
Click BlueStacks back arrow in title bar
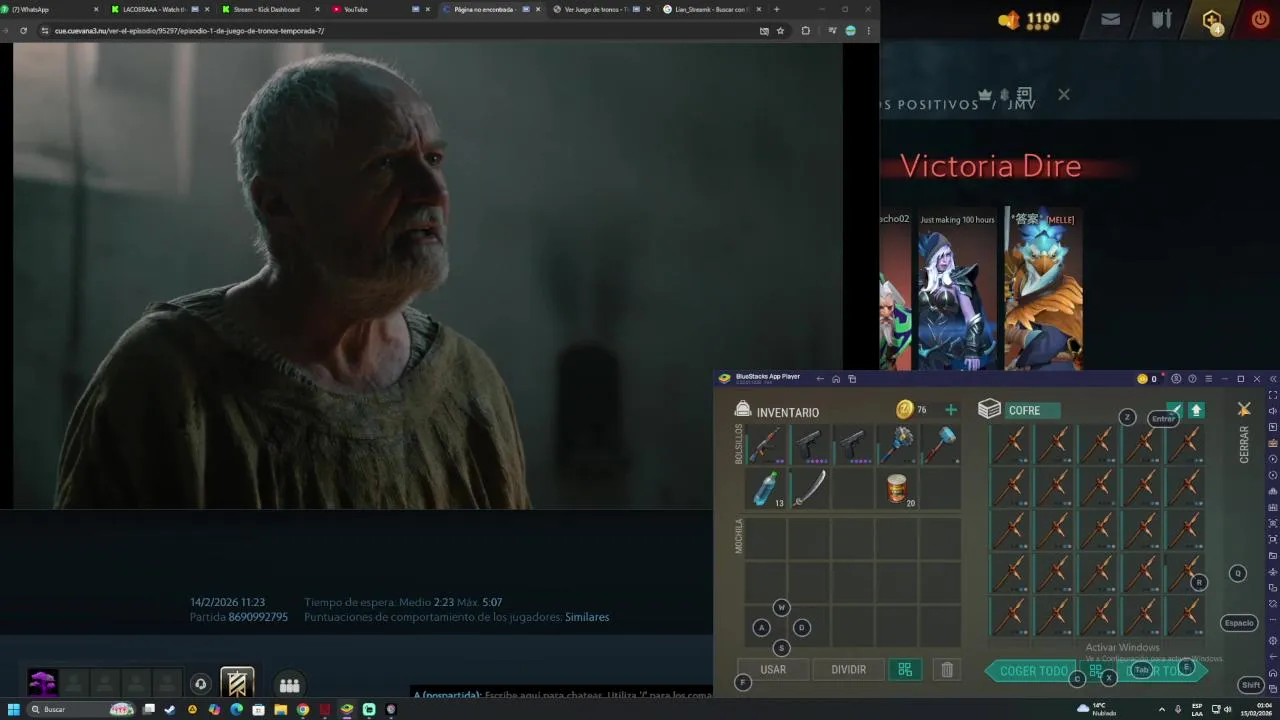tap(820, 379)
